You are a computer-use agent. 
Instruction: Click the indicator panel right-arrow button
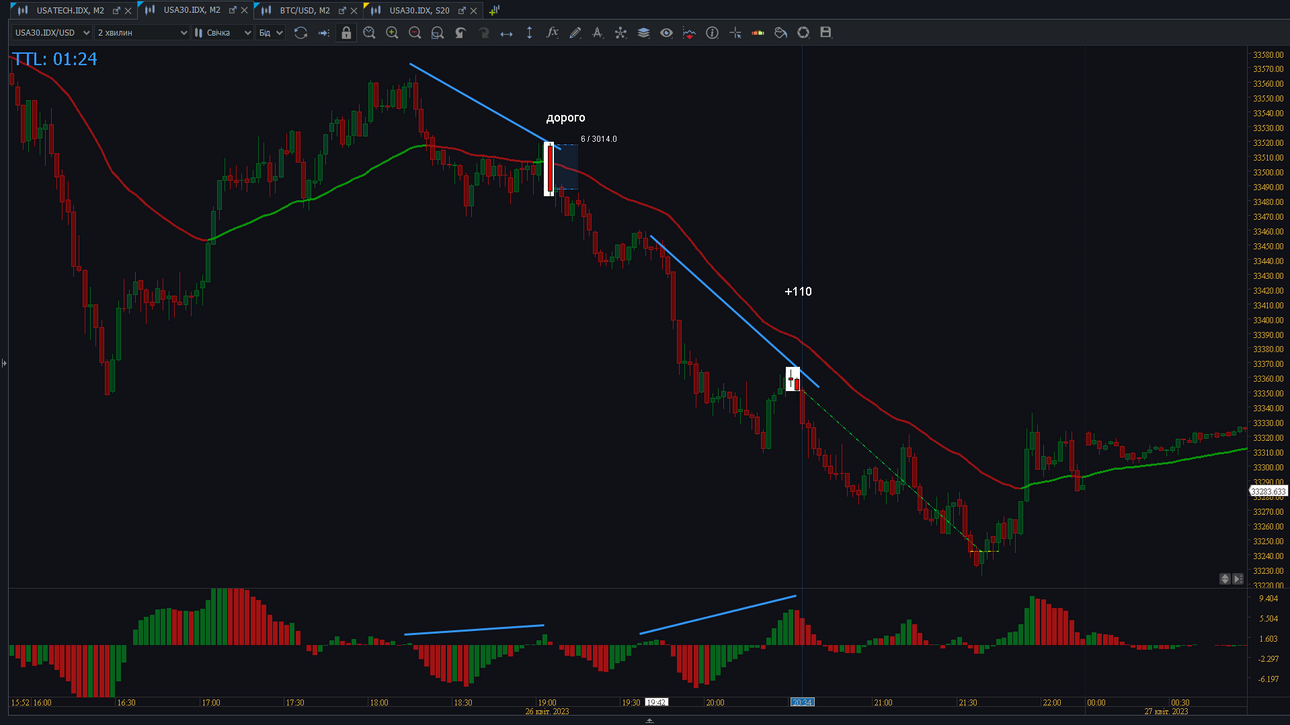click(x=1238, y=579)
